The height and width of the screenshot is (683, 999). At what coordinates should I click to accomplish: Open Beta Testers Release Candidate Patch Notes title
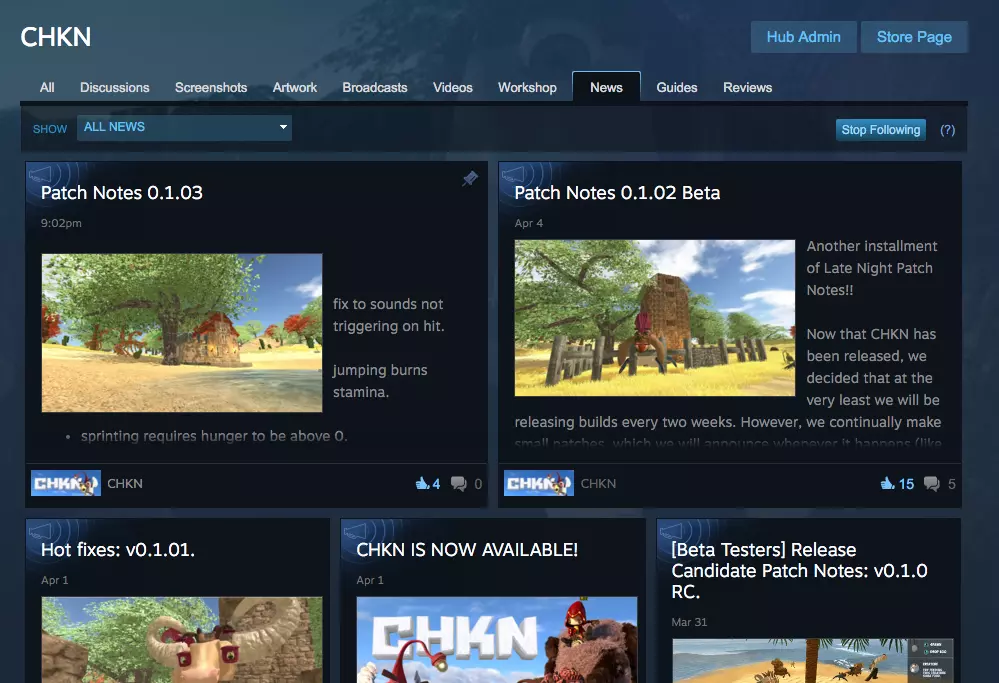pos(800,570)
